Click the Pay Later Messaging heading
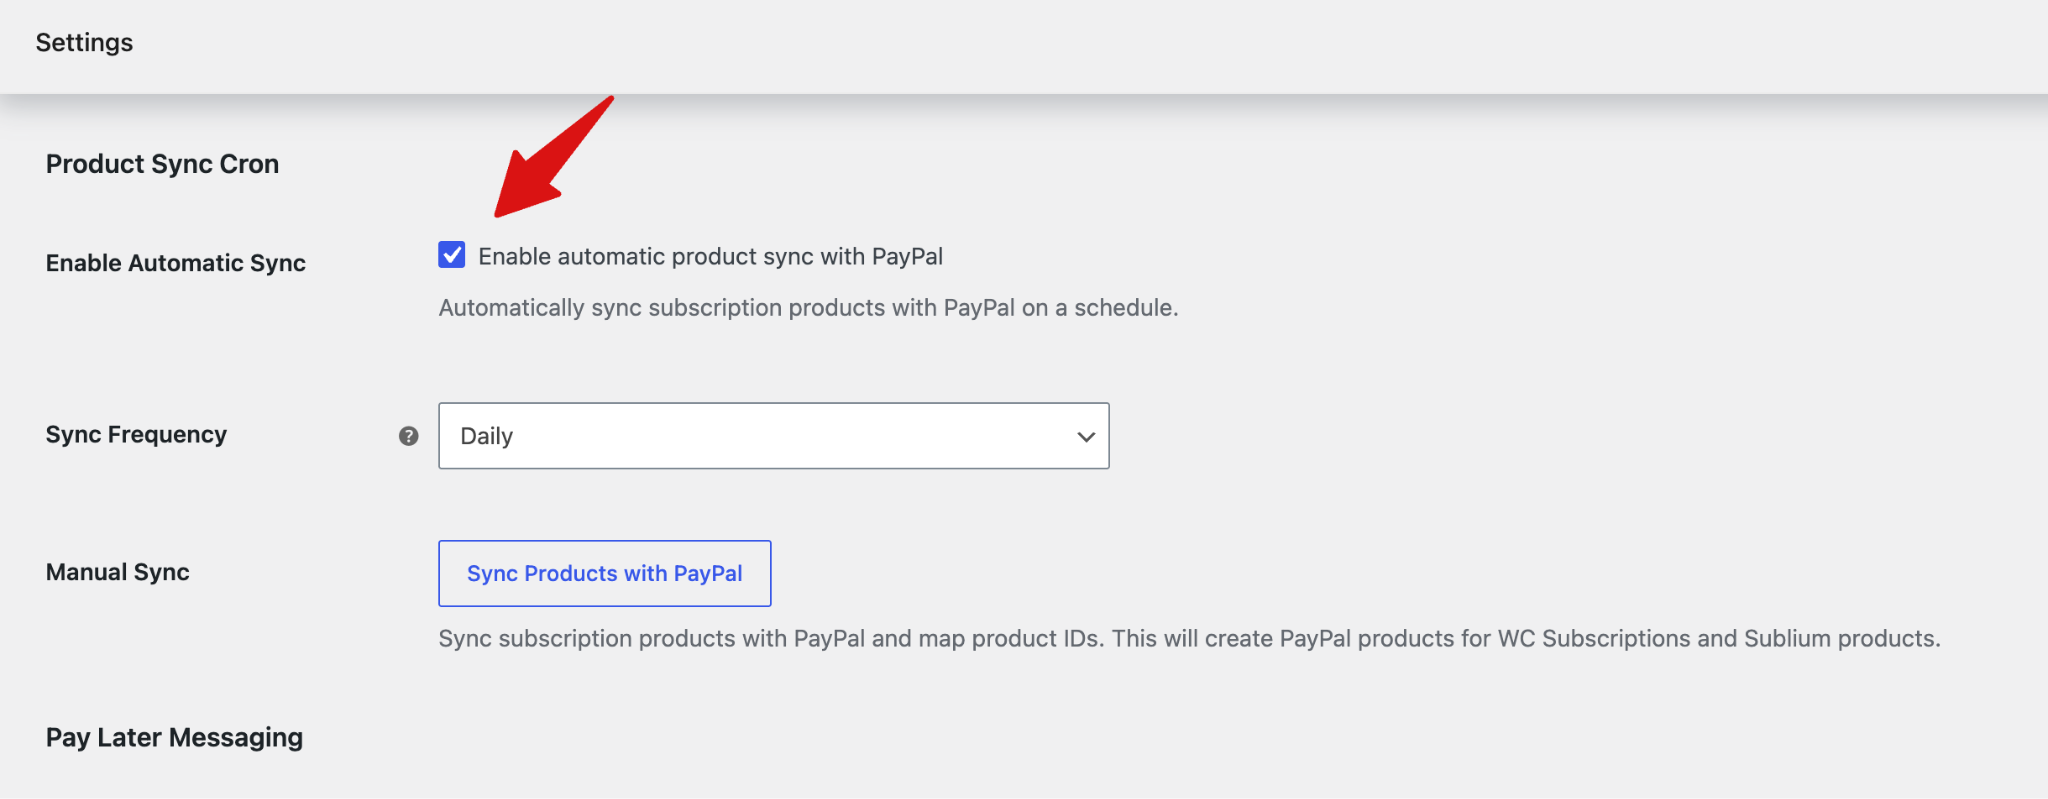 (174, 738)
